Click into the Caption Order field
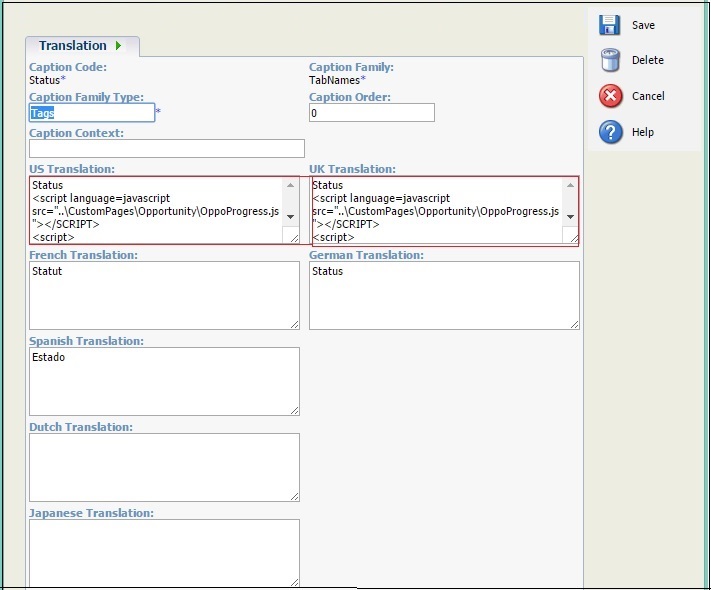Viewport: 711px width, 590px height. click(372, 113)
